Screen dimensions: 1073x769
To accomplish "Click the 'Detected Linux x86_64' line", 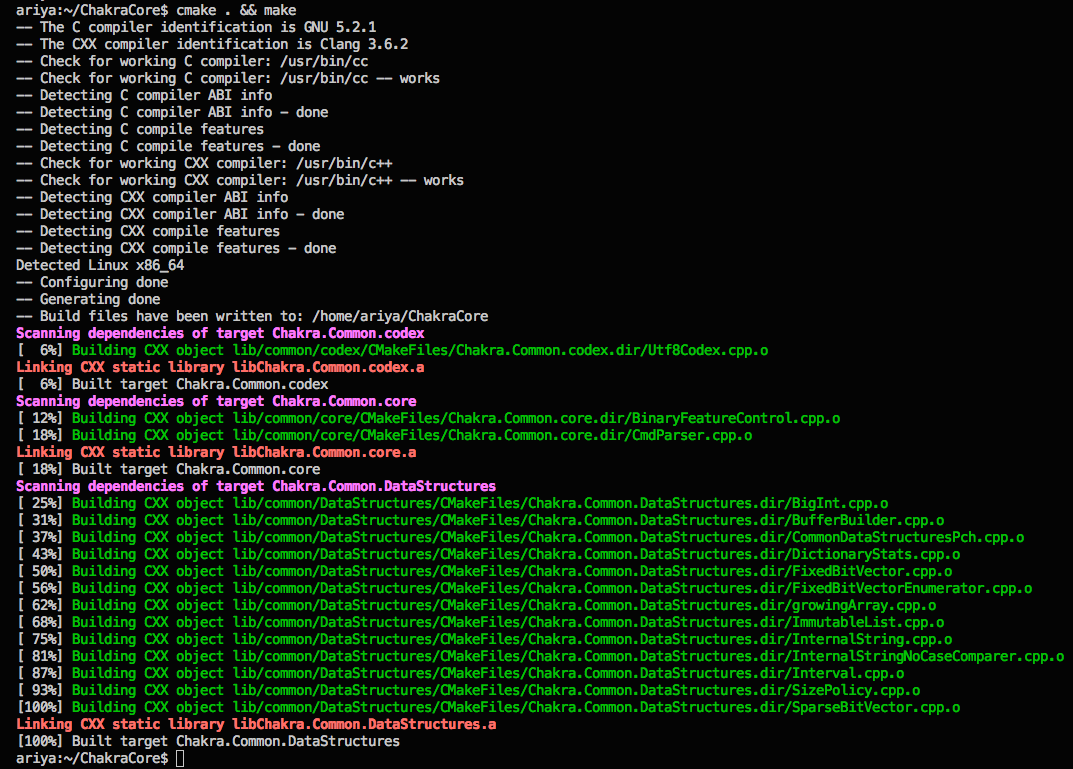I will click(100, 265).
